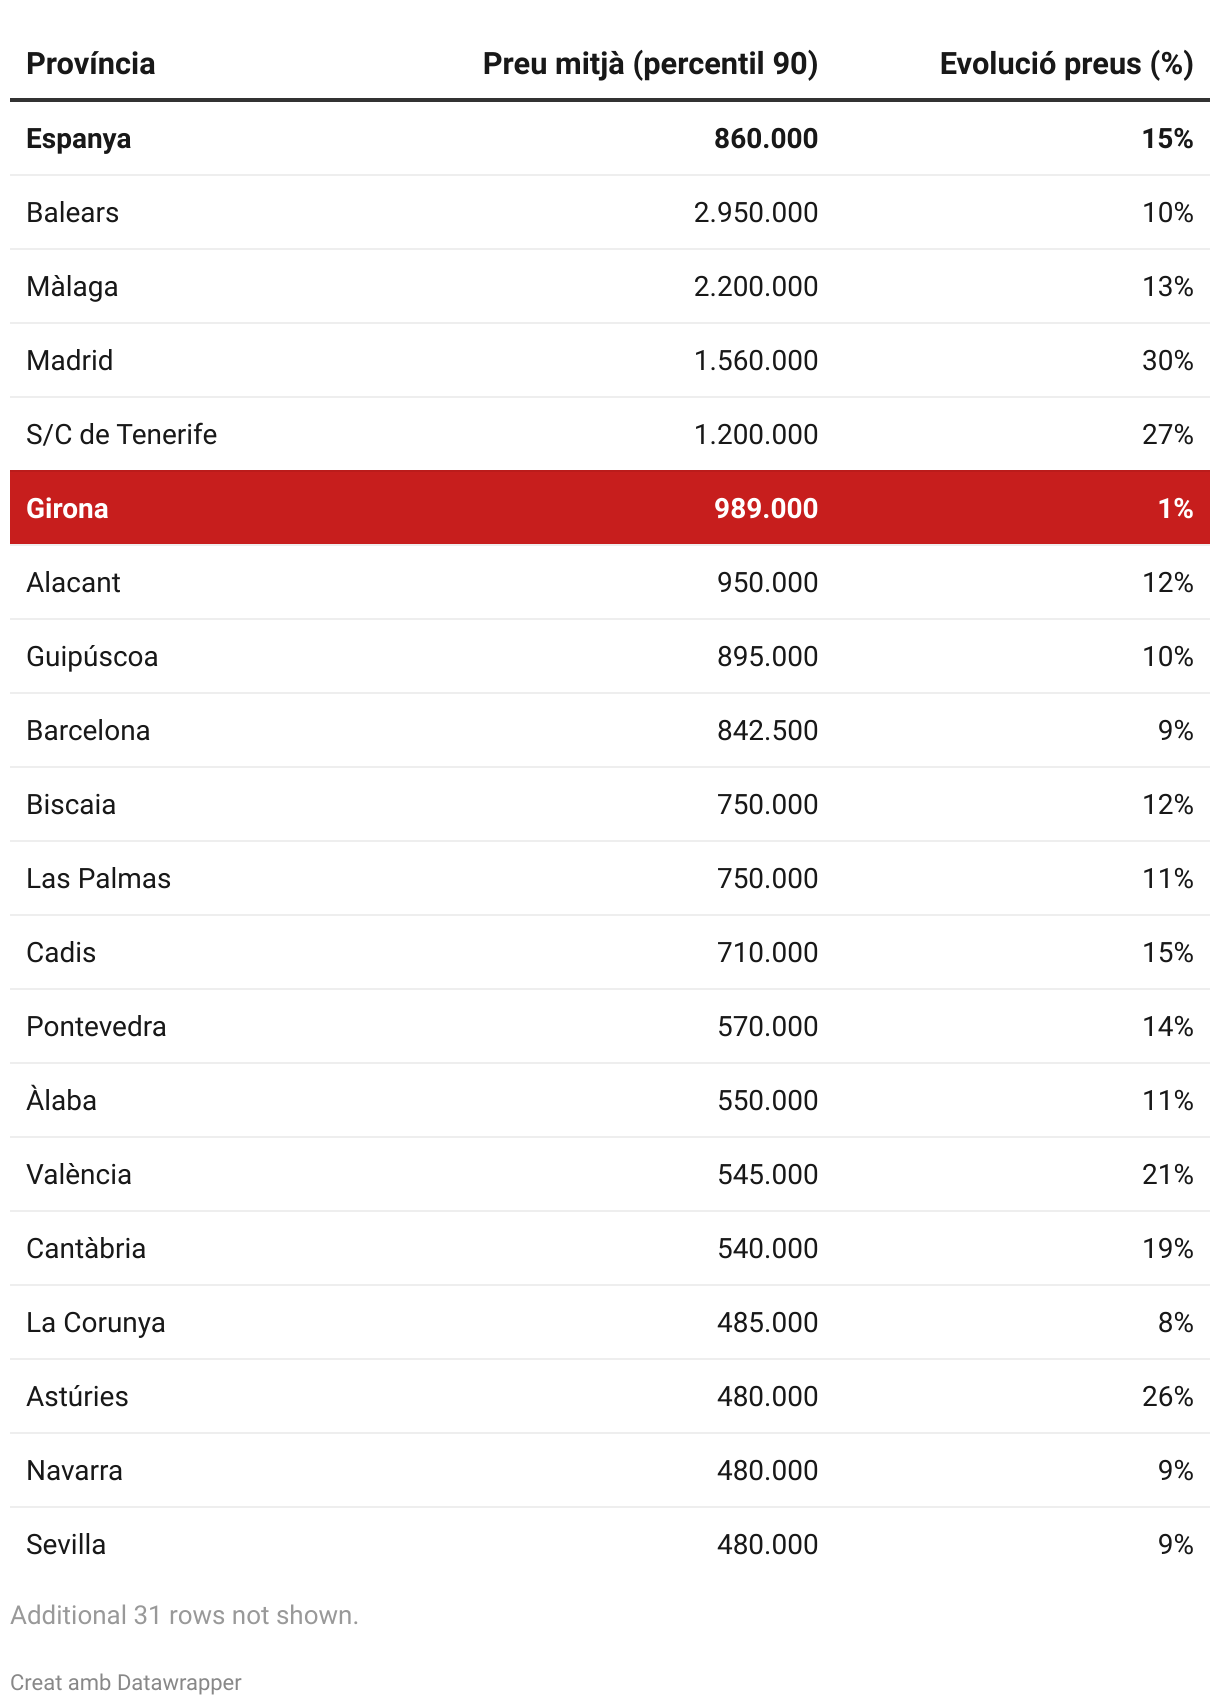Click Astúries 26% evolution value

[1167, 1397]
